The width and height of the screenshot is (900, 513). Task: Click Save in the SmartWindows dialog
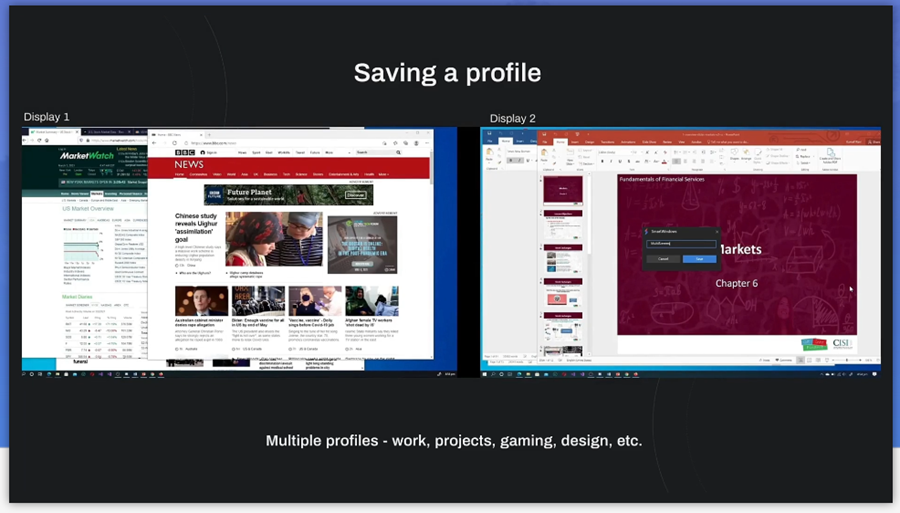[699, 259]
